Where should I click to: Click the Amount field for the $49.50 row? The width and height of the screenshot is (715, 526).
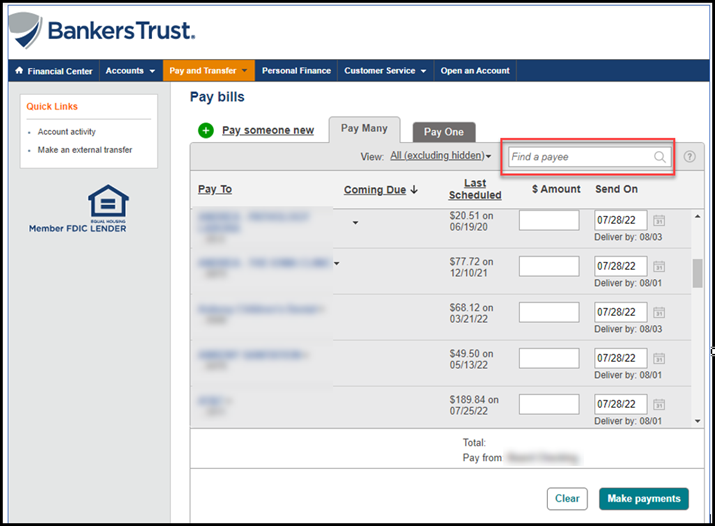click(549, 358)
